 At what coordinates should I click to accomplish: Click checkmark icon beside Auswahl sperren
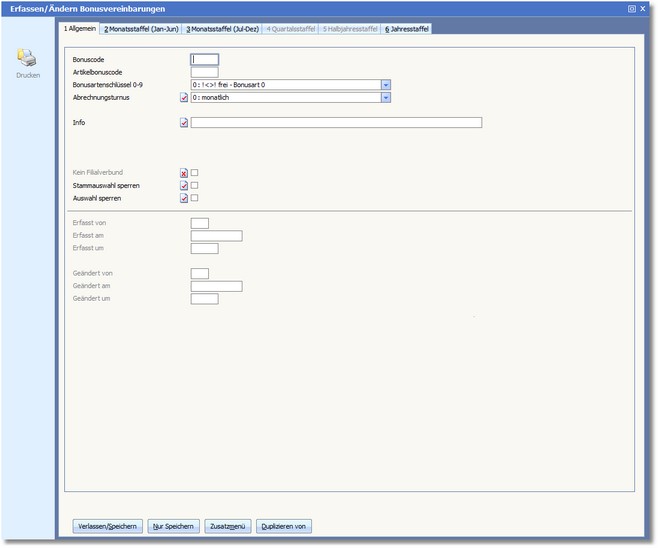point(184,199)
